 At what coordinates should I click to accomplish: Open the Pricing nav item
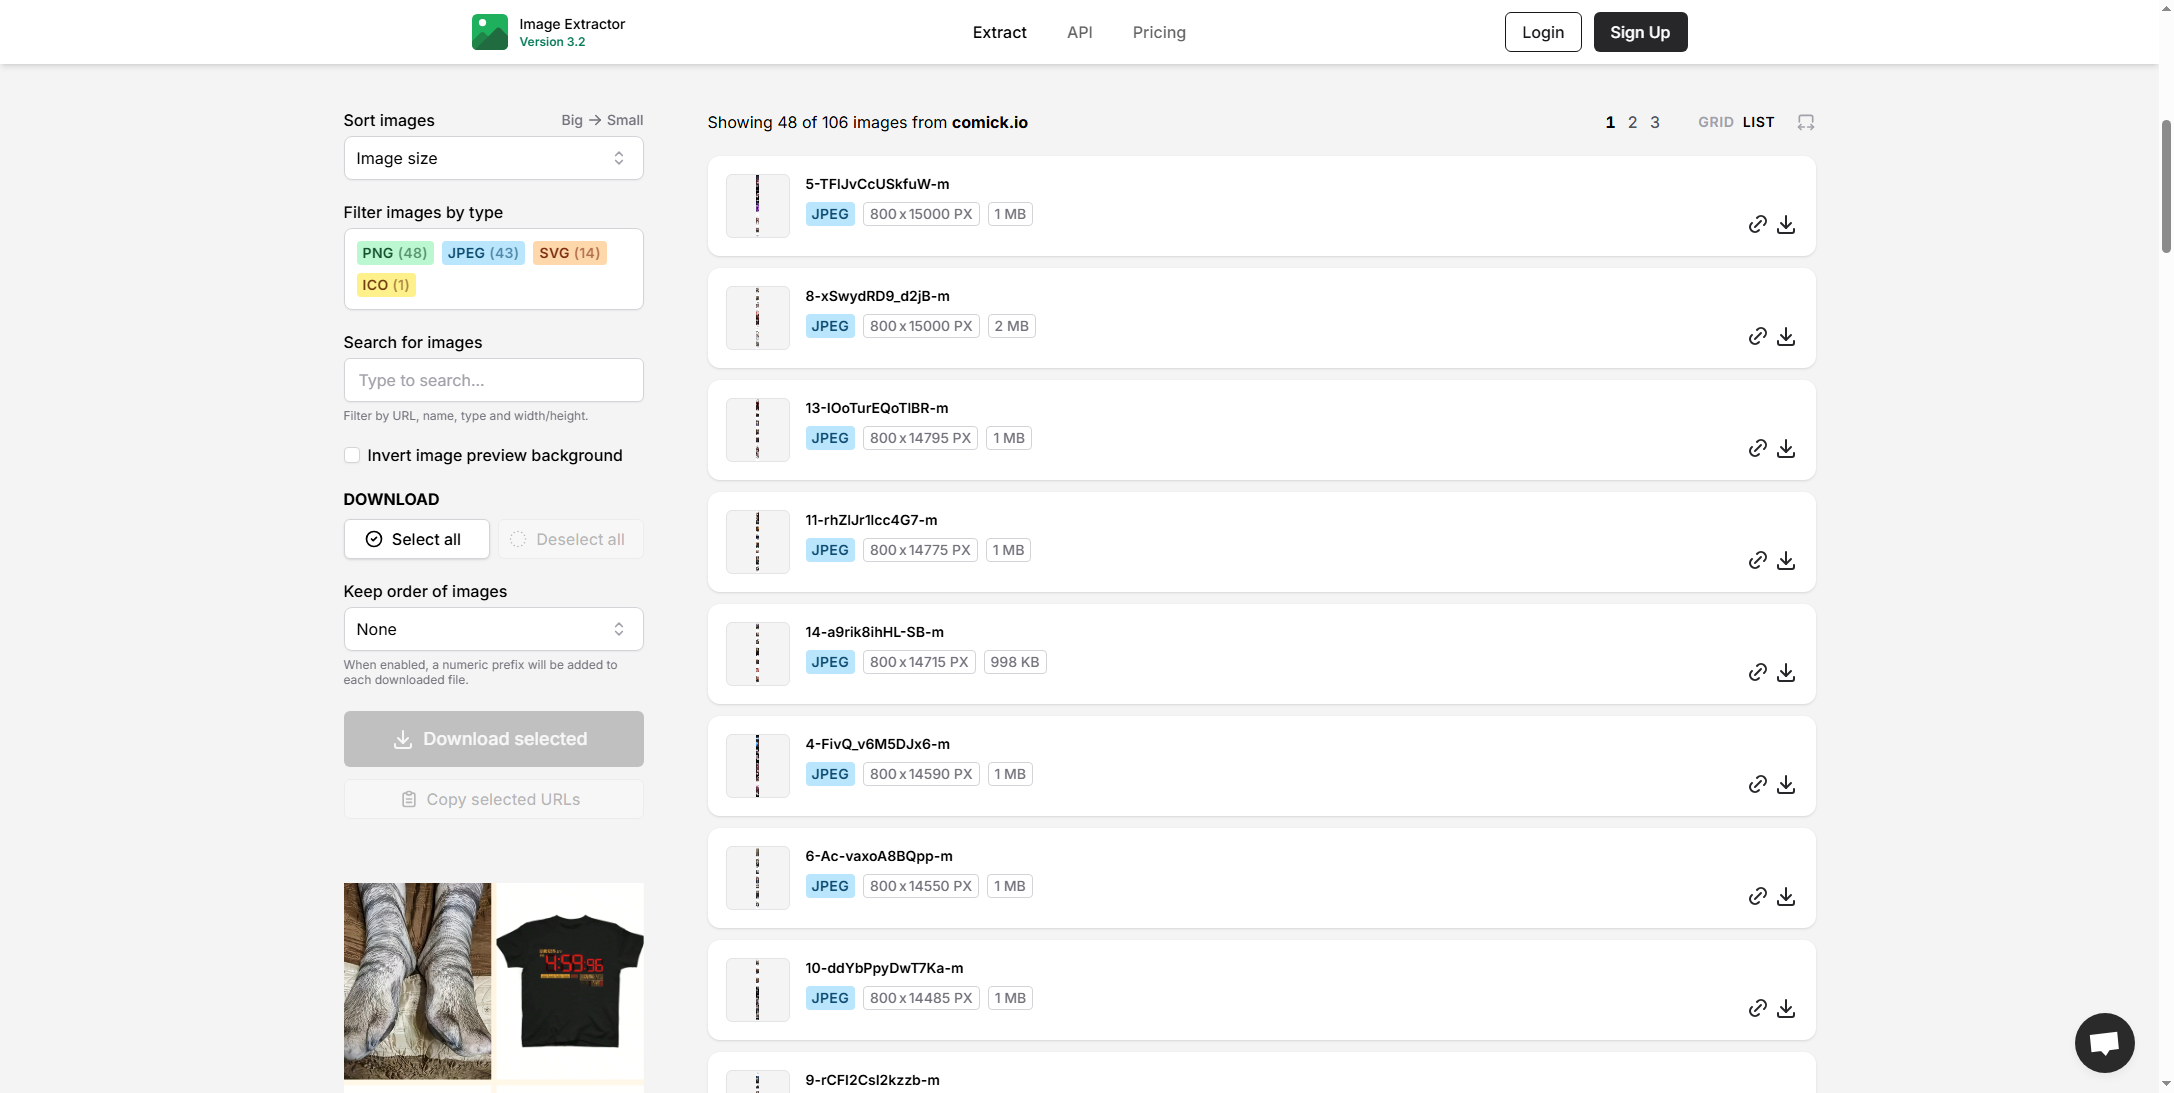[x=1159, y=32]
